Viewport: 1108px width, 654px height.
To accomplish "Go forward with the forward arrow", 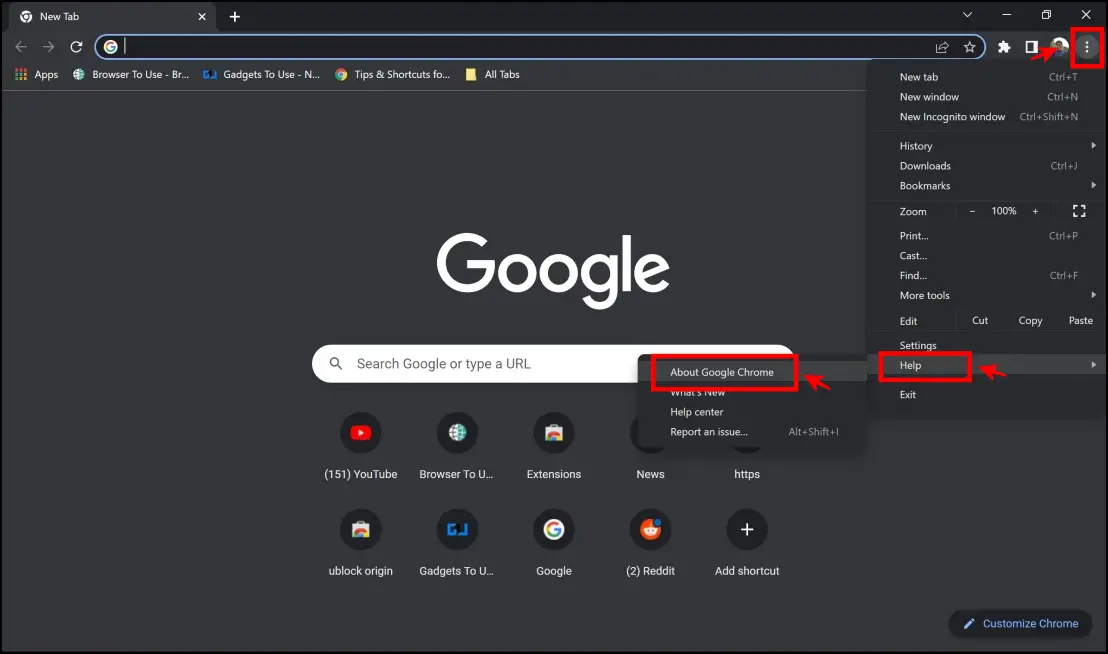I will [x=48, y=47].
